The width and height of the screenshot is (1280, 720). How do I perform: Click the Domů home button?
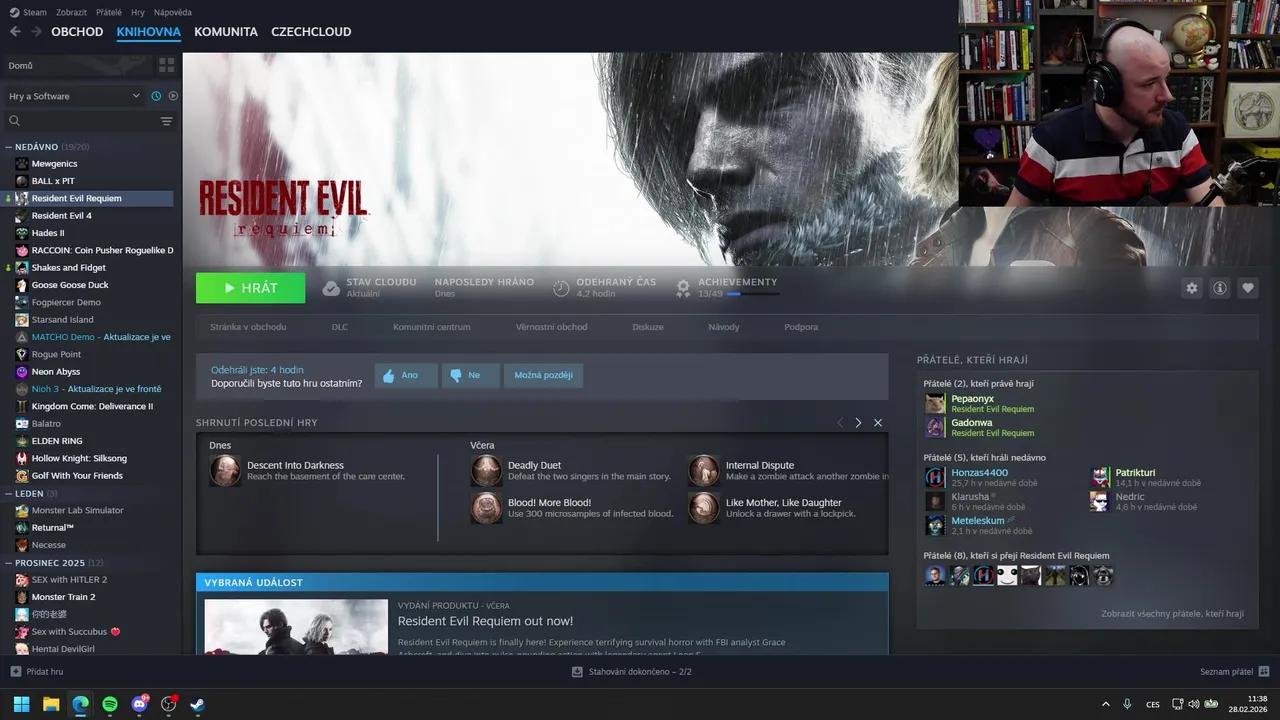(76, 65)
